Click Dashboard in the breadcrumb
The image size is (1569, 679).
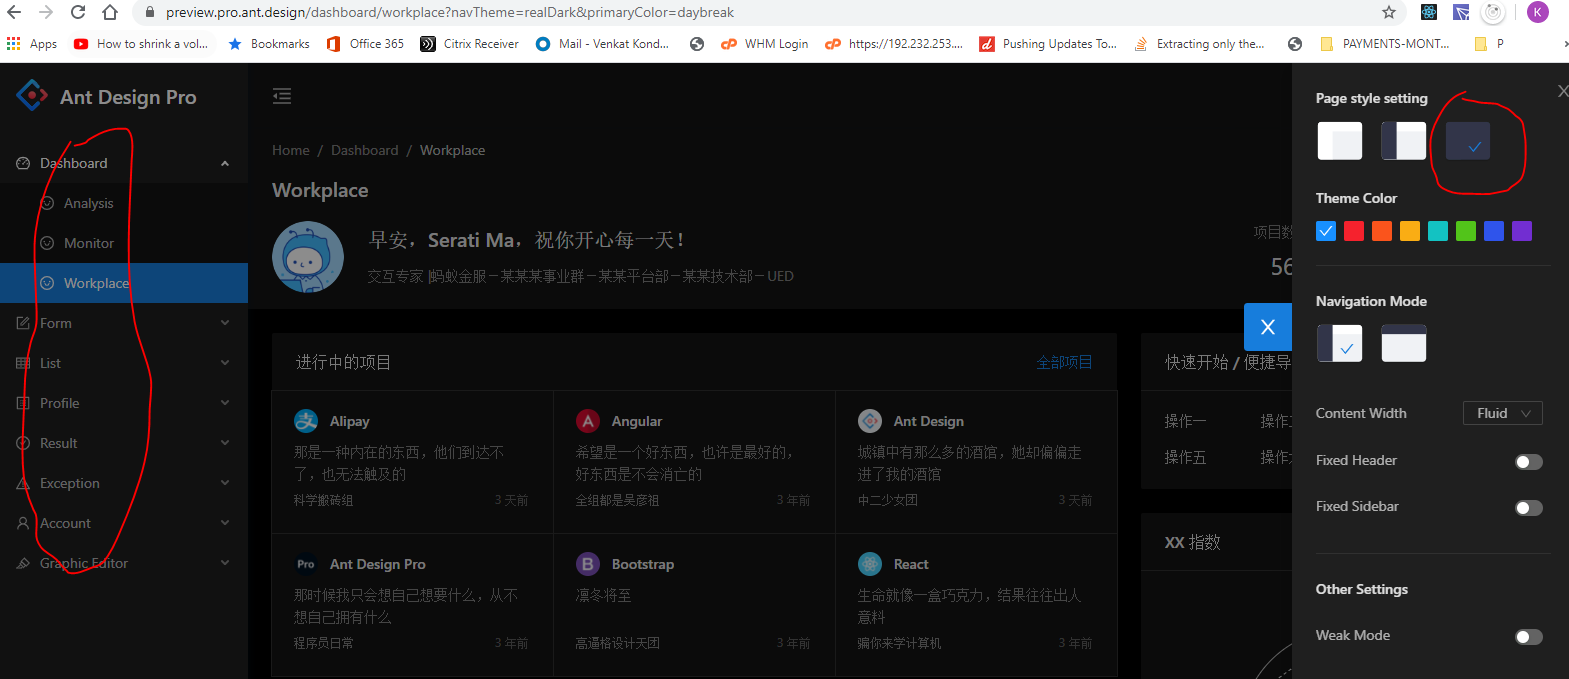coord(364,150)
